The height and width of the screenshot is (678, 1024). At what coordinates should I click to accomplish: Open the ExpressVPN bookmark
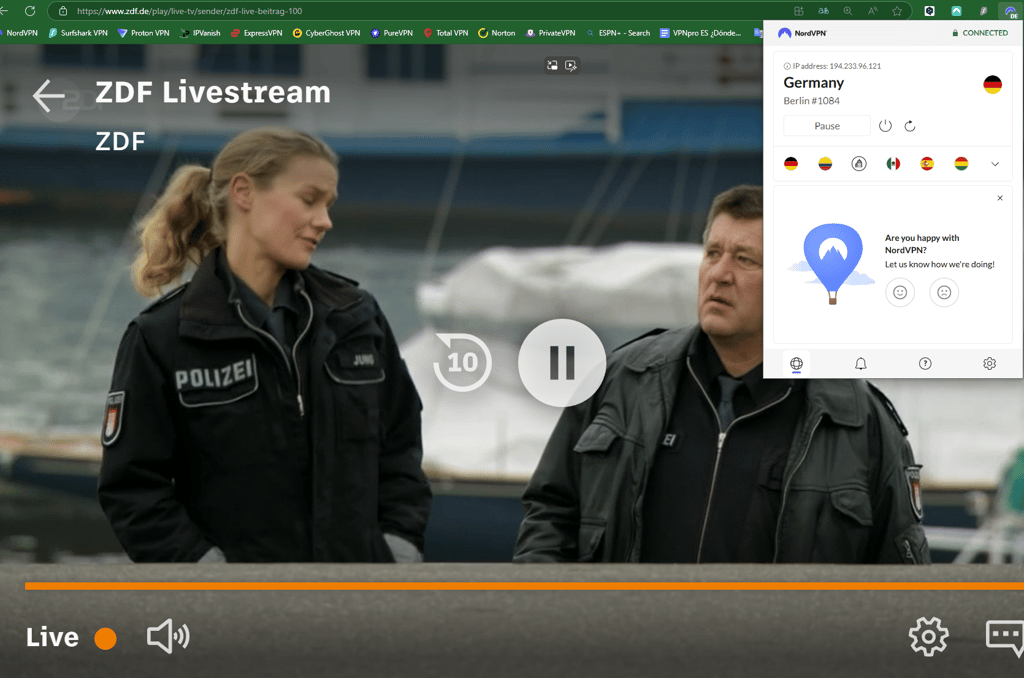tap(256, 33)
